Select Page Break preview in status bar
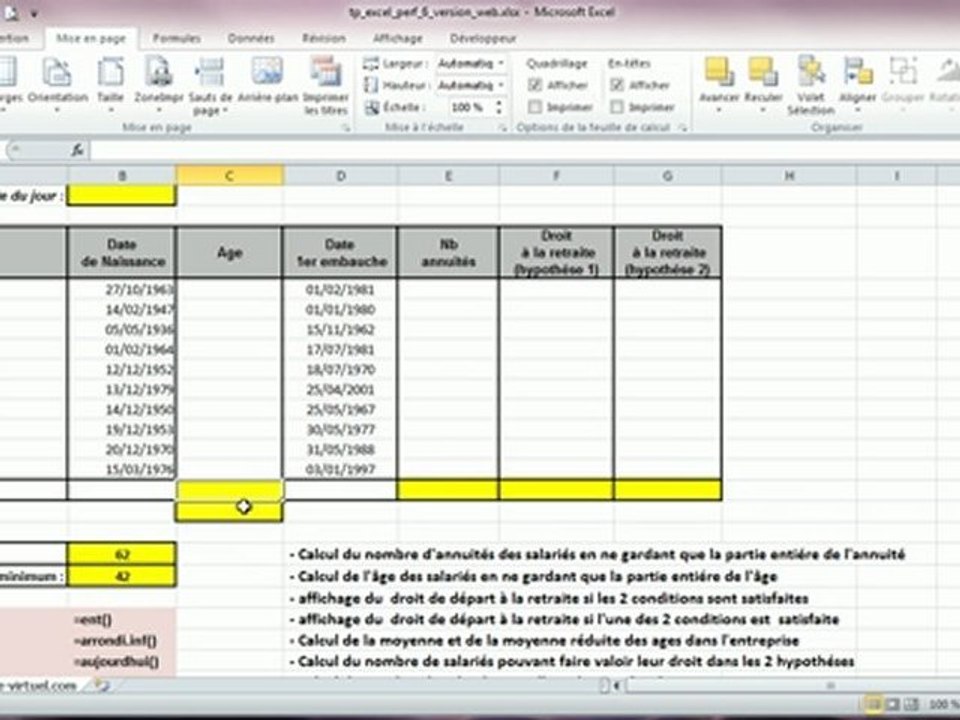This screenshot has width=960, height=720. coord(912,704)
